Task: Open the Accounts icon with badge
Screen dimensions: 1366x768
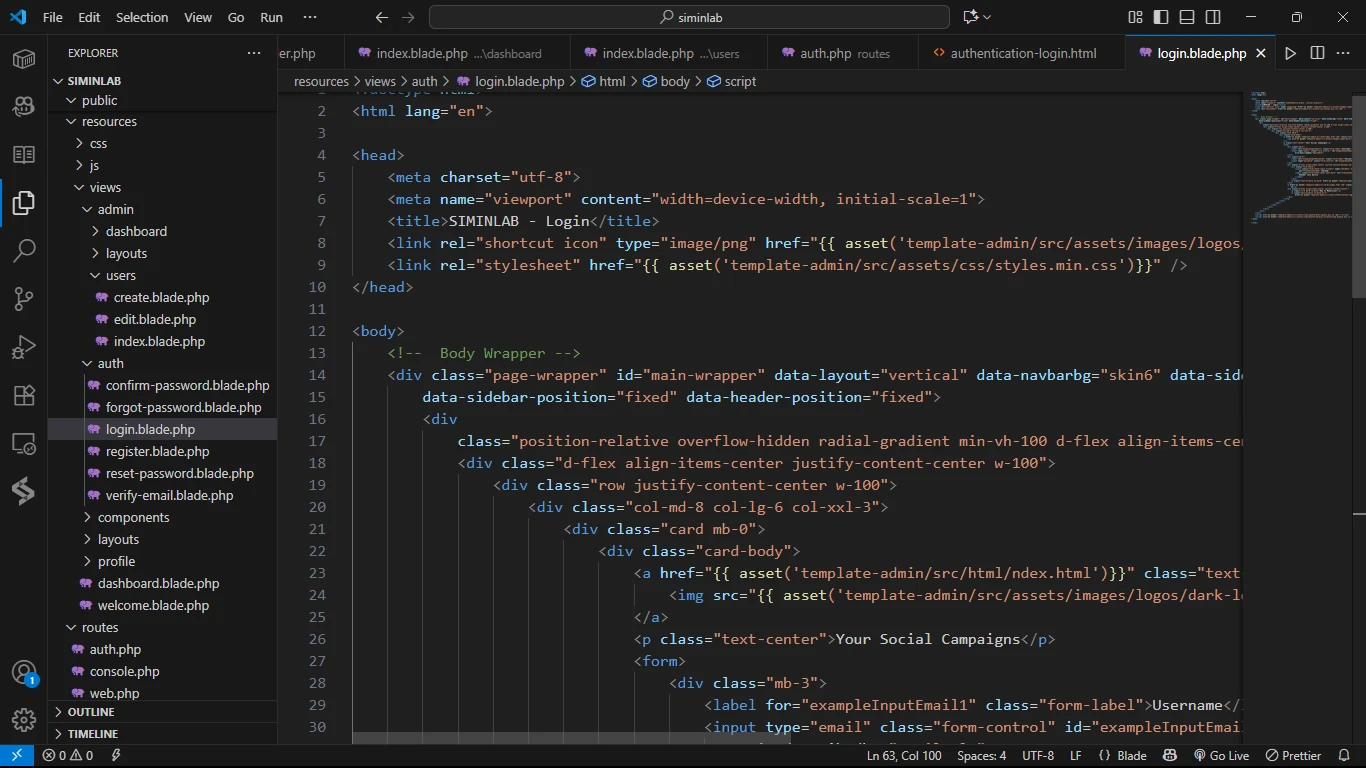Action: (x=24, y=673)
